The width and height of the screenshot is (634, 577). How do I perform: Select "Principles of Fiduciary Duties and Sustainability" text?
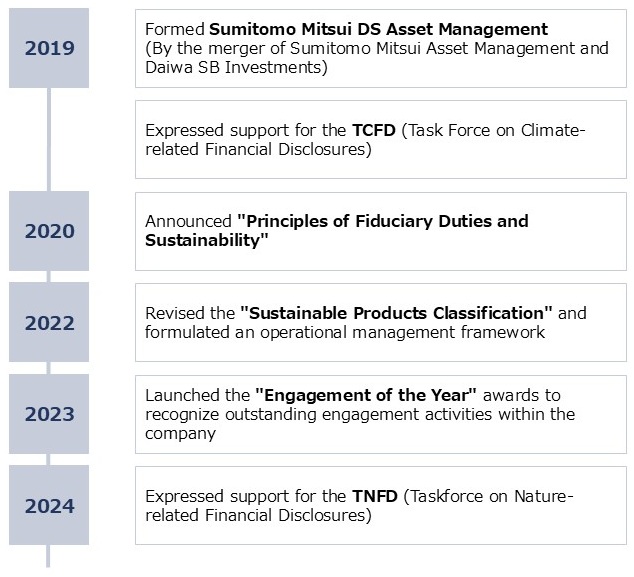coord(336,231)
